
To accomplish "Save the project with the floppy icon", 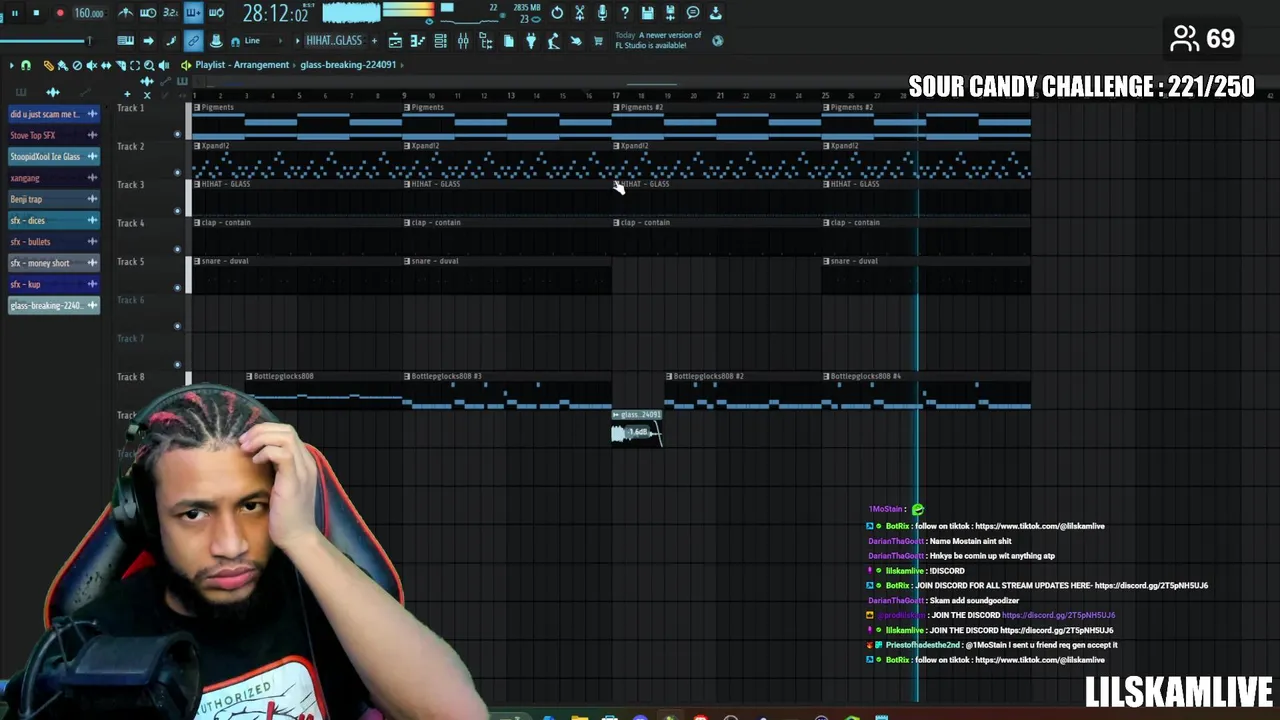I will pyautogui.click(x=647, y=13).
